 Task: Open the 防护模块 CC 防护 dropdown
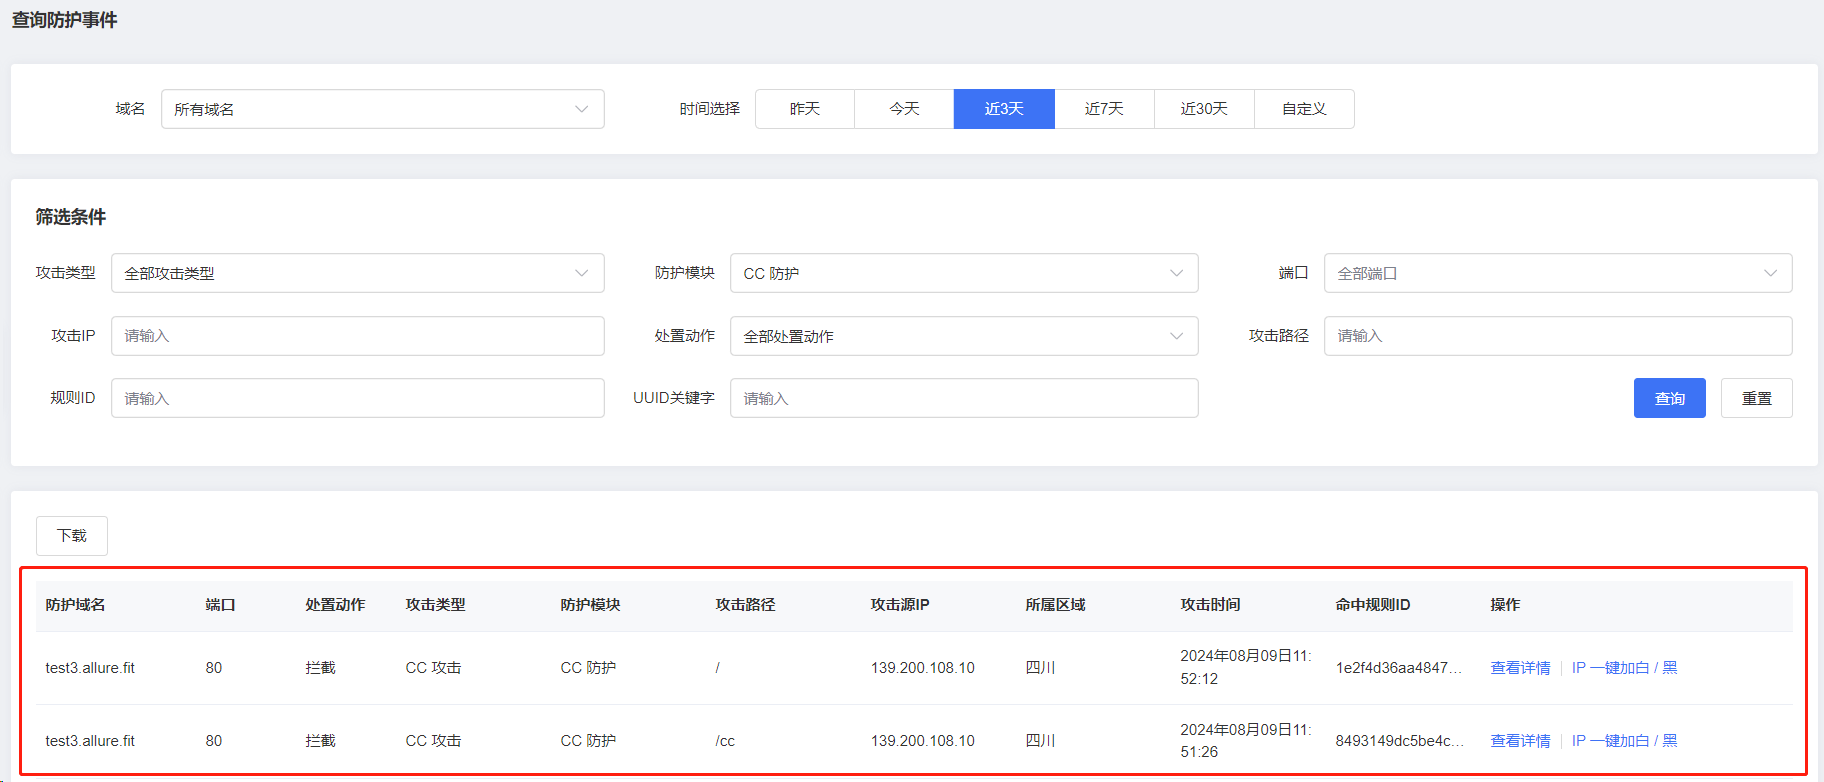(964, 273)
